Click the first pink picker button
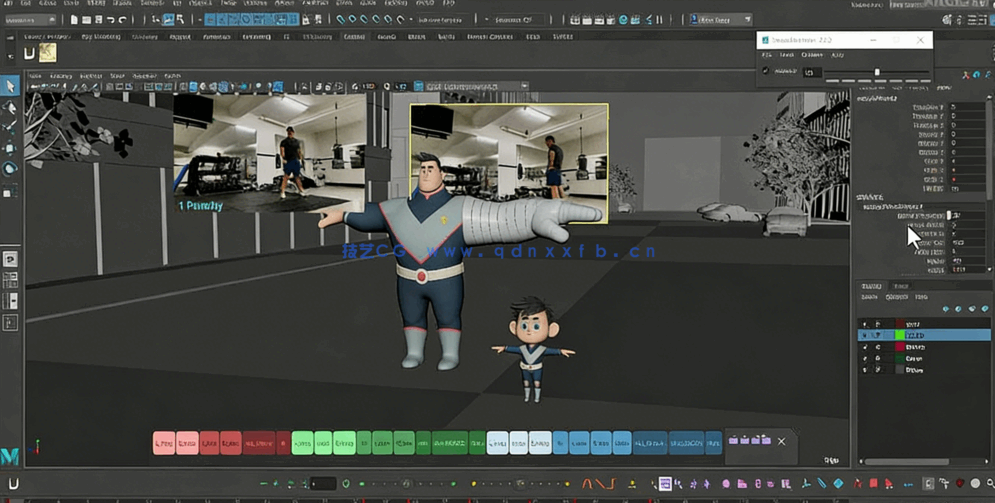The width and height of the screenshot is (995, 503). click(164, 443)
